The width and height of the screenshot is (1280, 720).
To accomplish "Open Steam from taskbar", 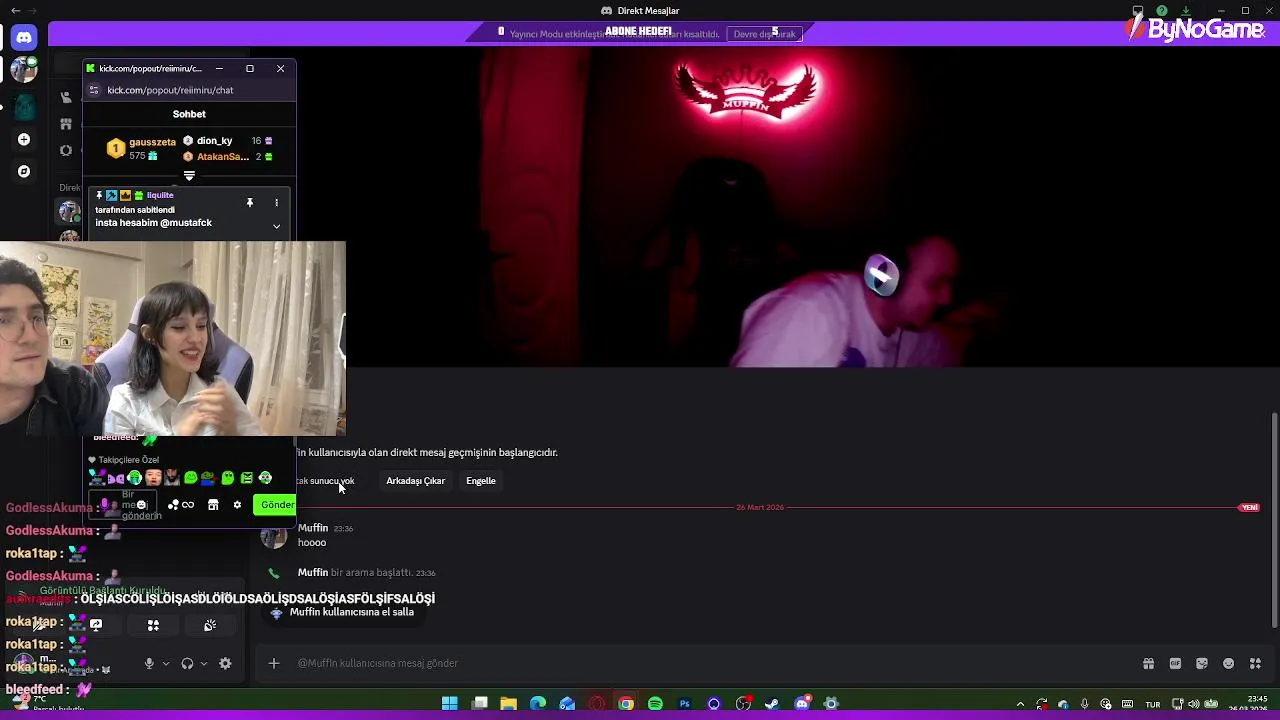I will click(772, 704).
